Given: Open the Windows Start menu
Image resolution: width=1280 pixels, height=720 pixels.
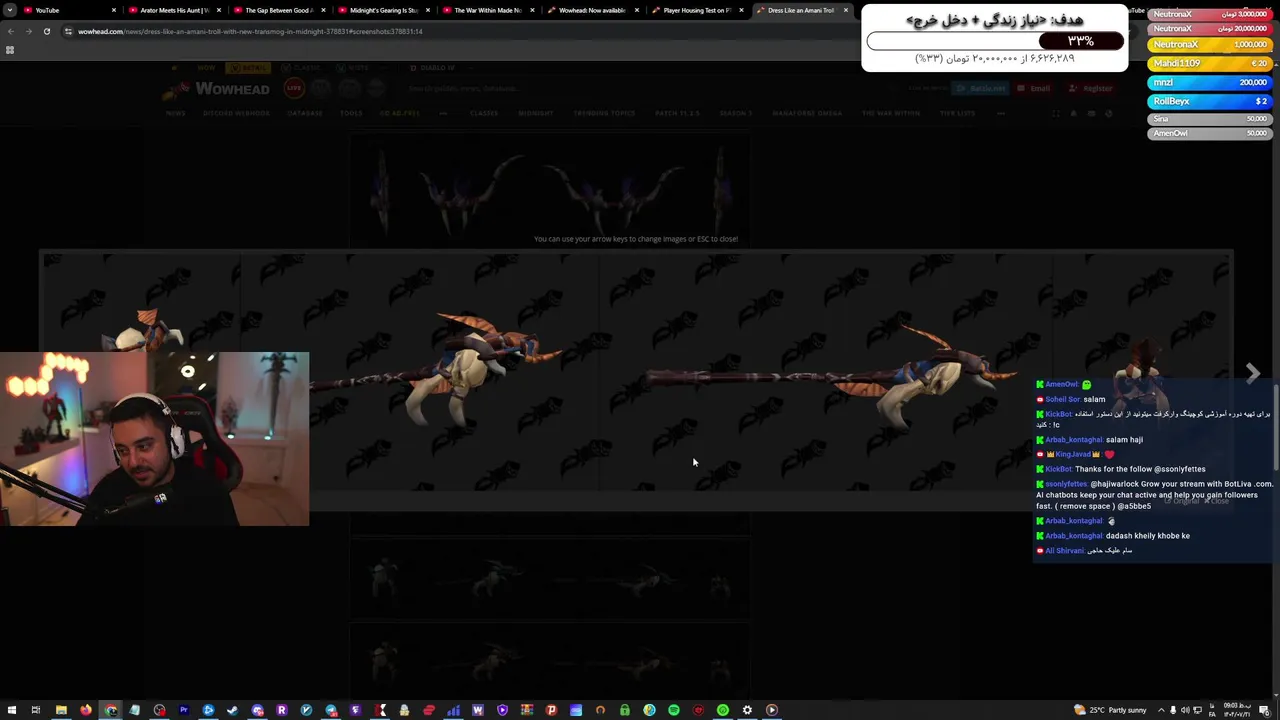Looking at the screenshot, I should click(11, 710).
